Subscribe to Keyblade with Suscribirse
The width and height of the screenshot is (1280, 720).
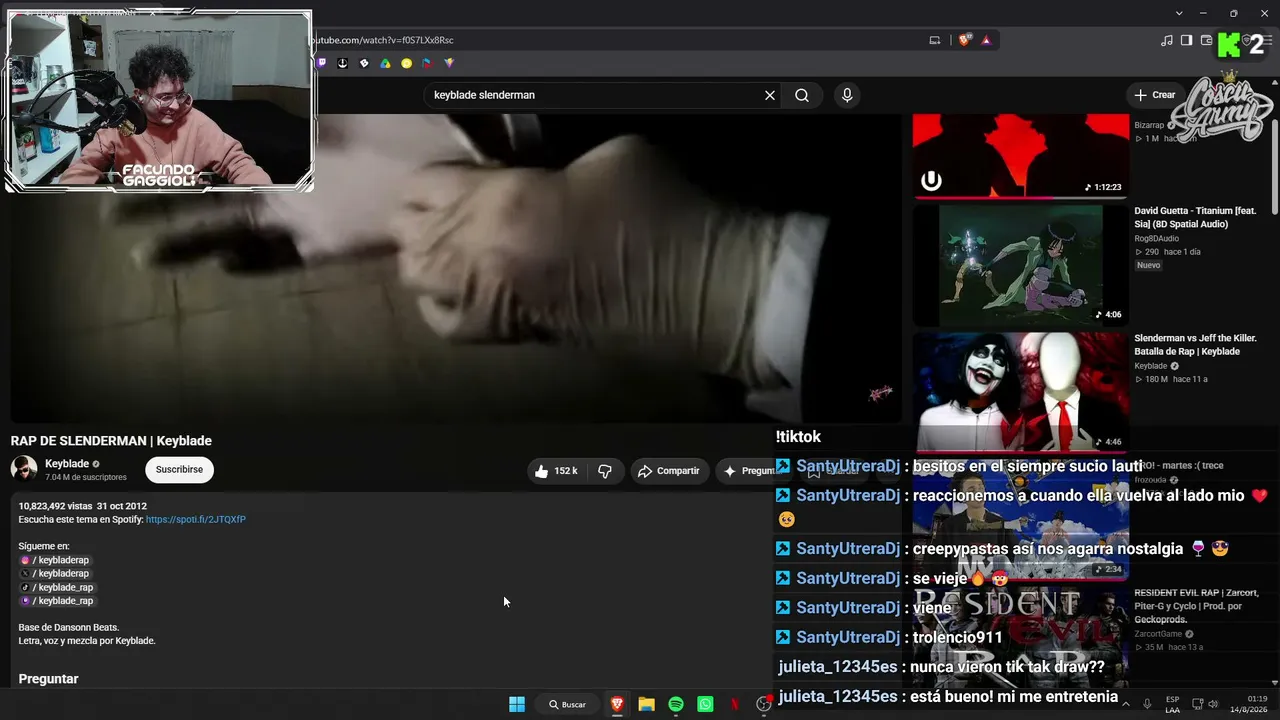click(x=179, y=469)
